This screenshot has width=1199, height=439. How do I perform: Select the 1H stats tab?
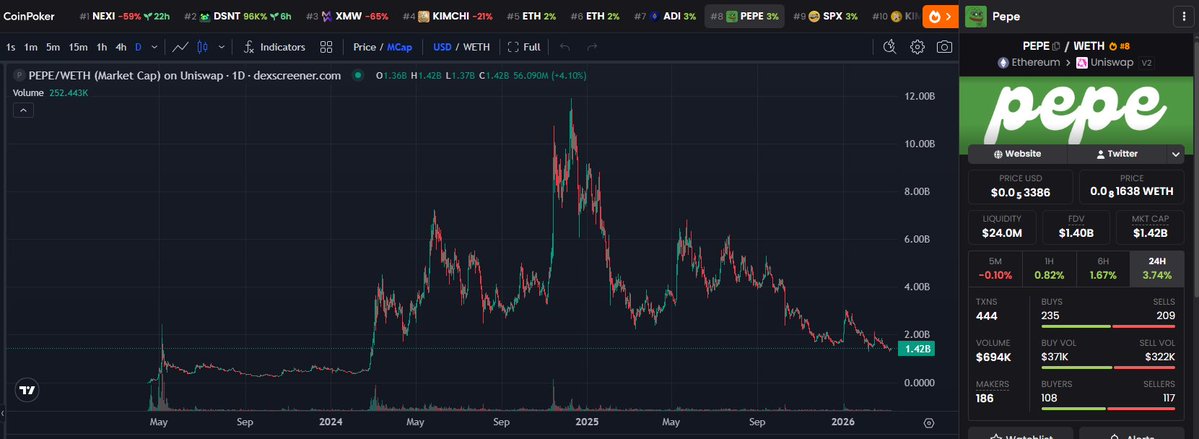click(1048, 268)
